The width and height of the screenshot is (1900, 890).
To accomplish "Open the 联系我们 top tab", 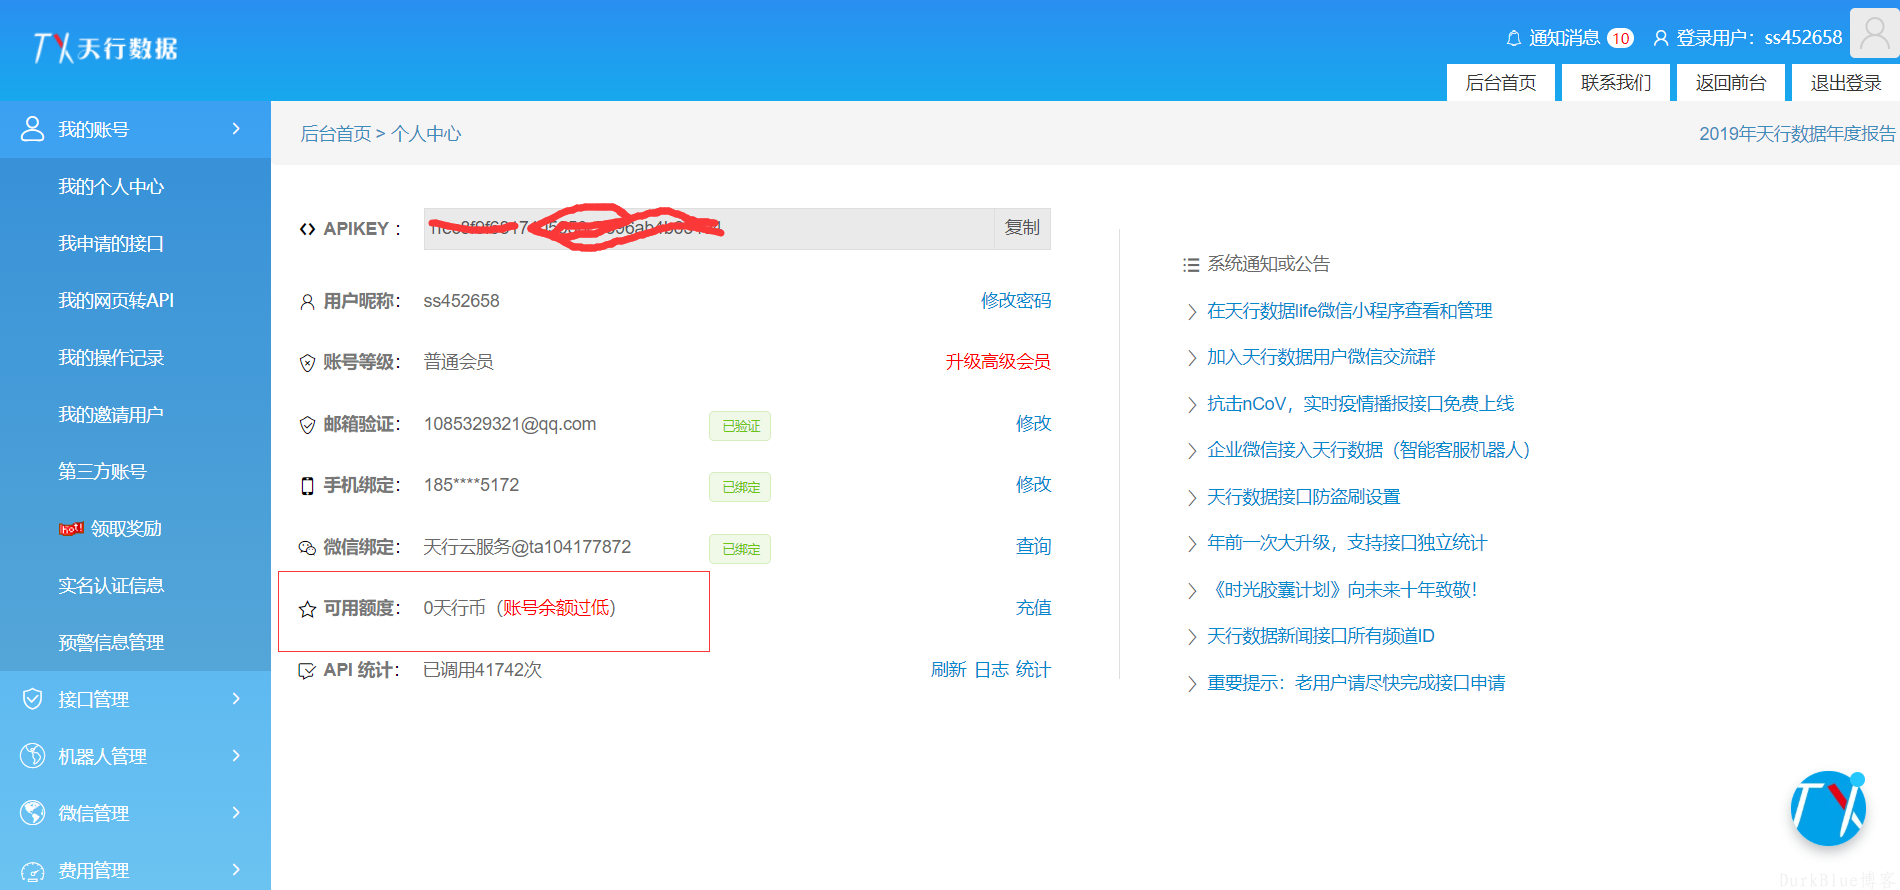I will coord(1616,83).
